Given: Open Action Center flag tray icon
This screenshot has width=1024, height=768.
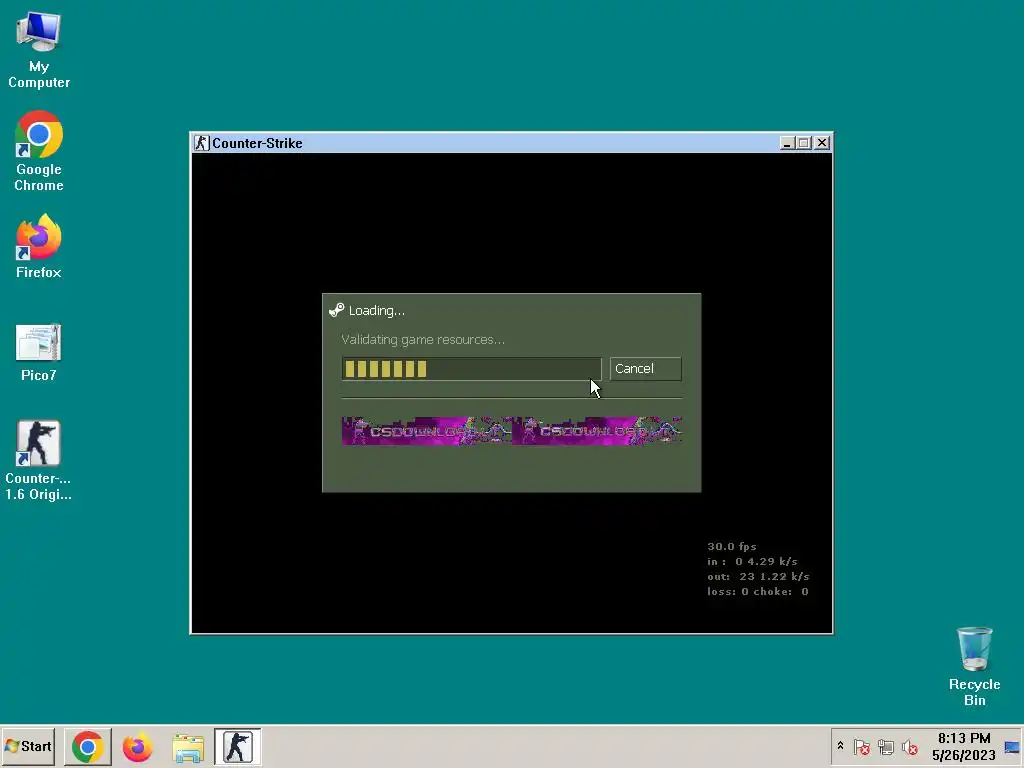Looking at the screenshot, I should click(861, 747).
